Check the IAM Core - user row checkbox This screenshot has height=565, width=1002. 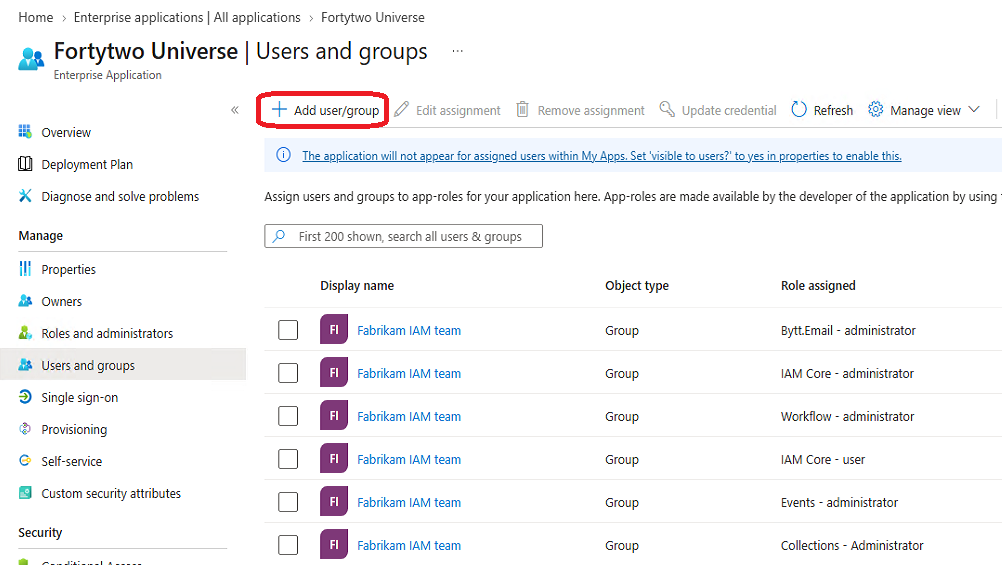point(288,459)
